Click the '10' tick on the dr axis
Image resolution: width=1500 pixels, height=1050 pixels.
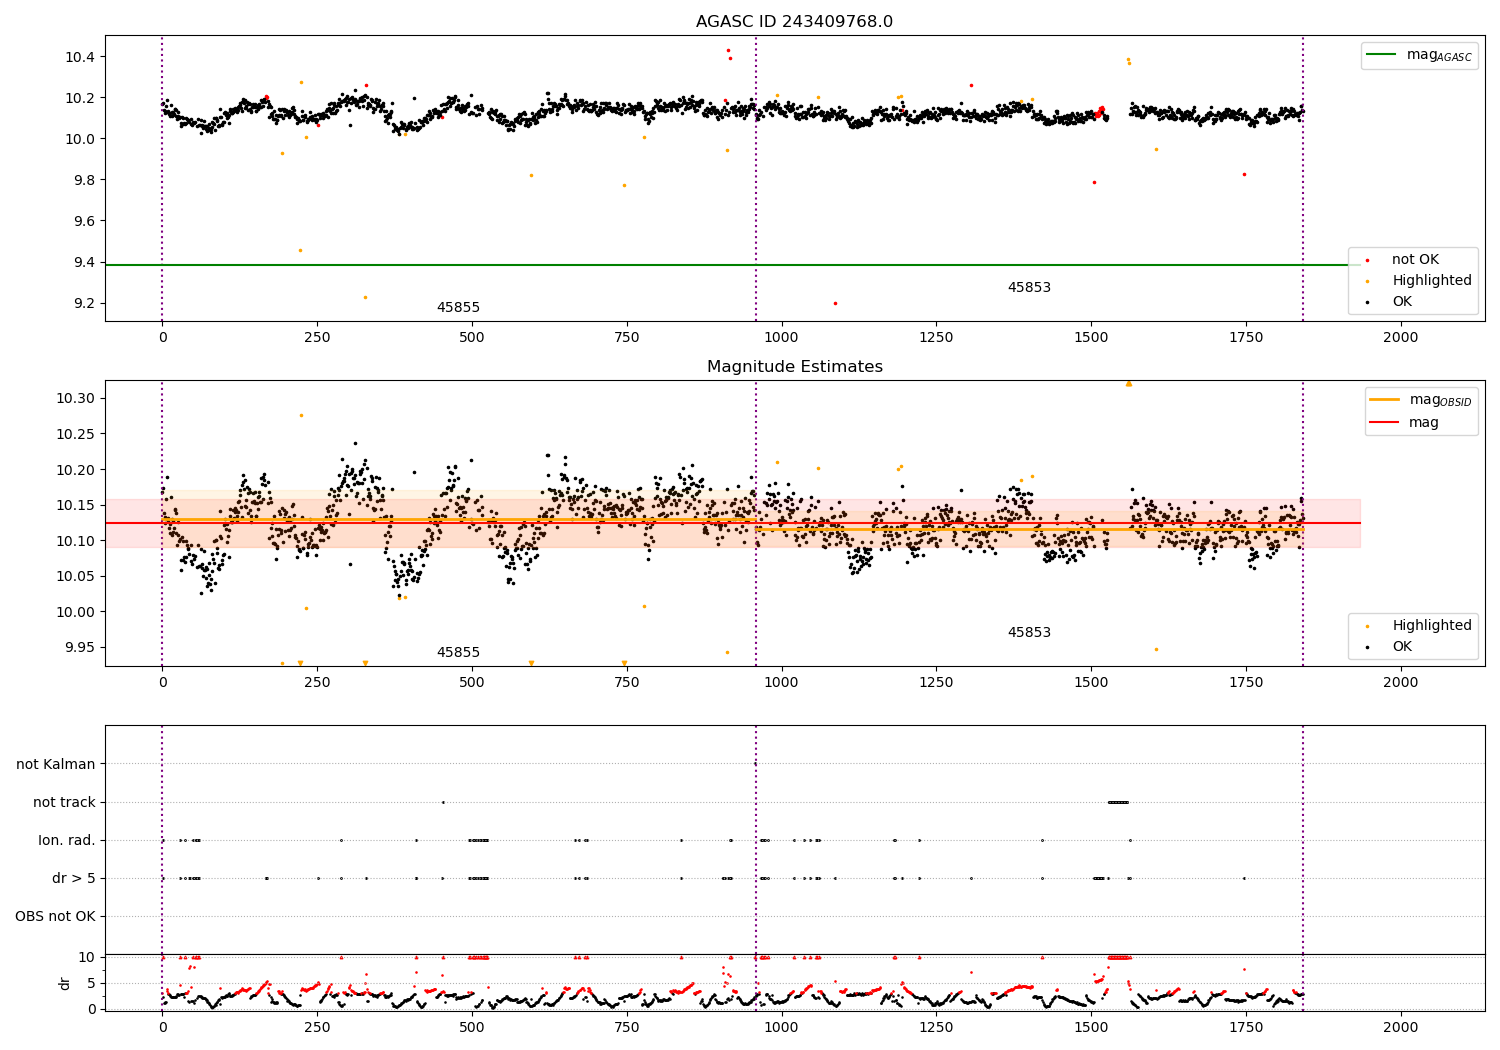click(x=87, y=957)
